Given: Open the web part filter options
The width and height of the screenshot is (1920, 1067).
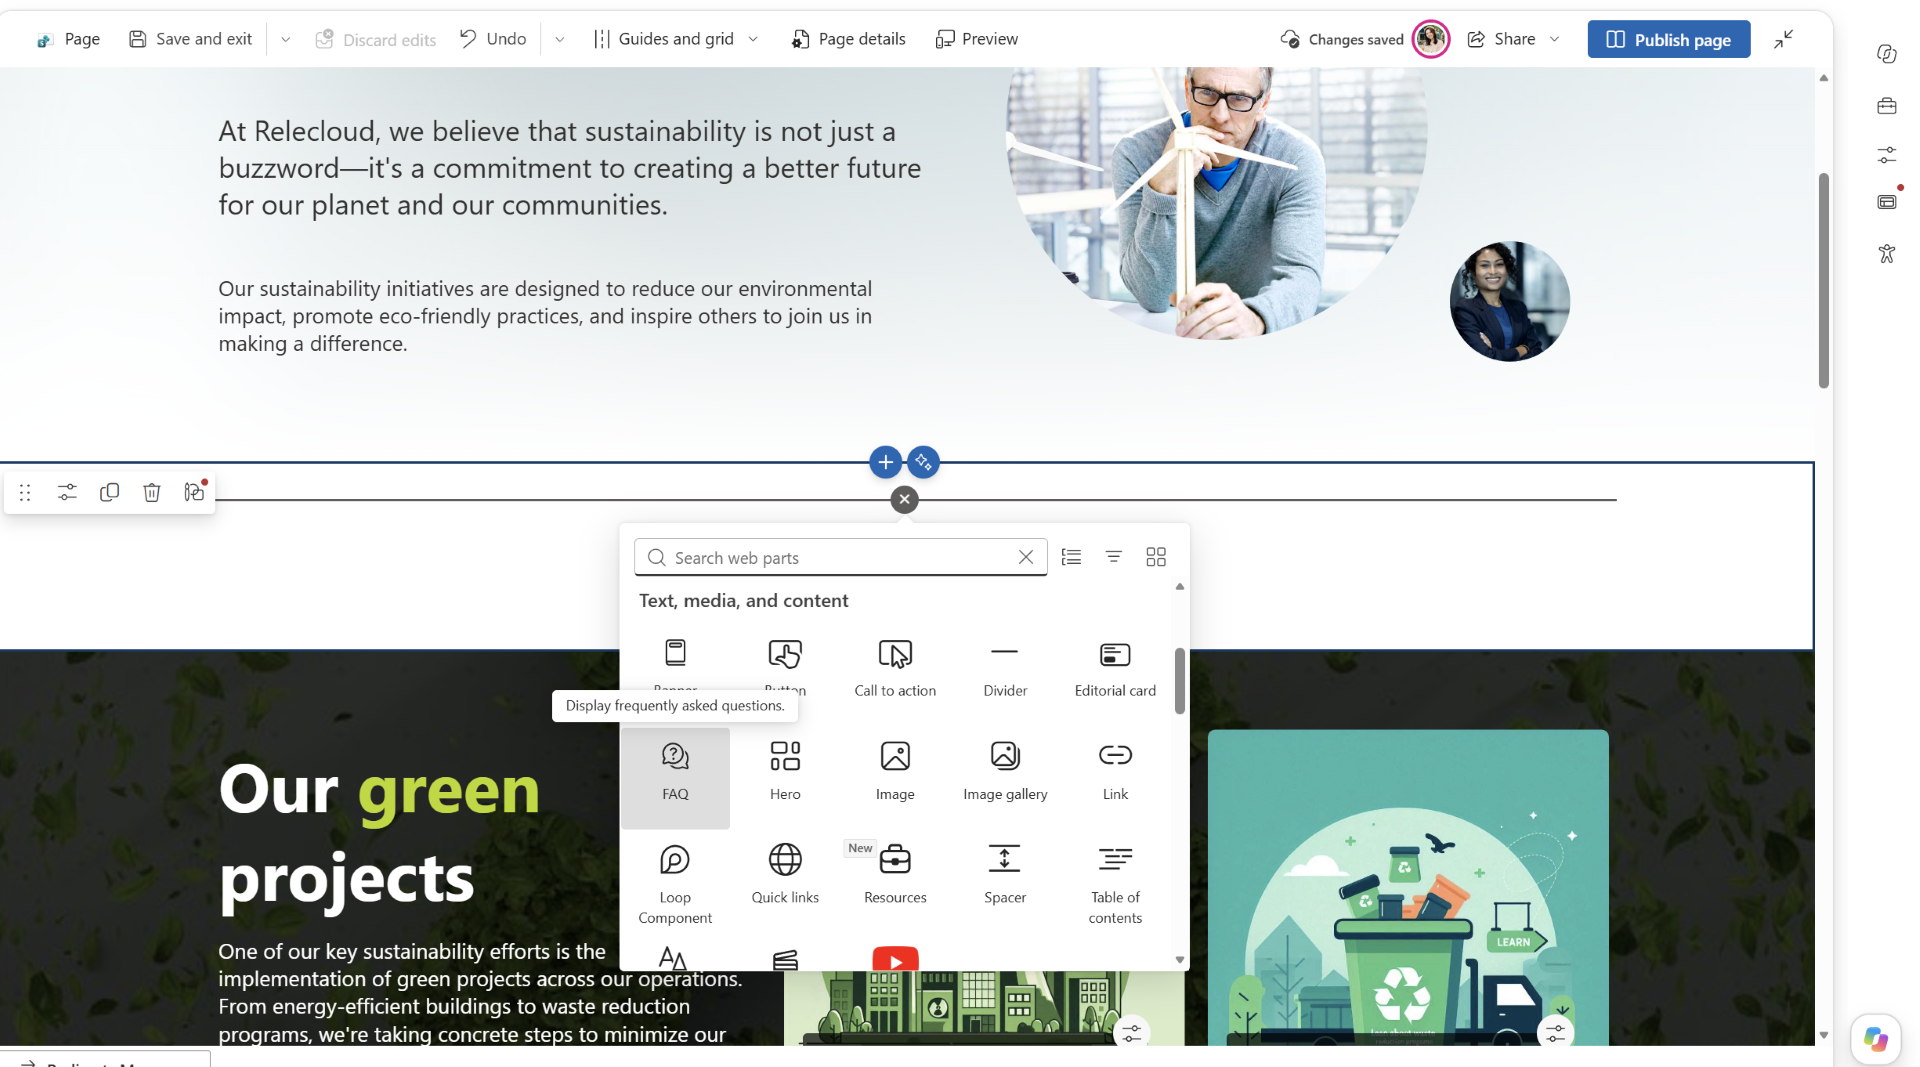Looking at the screenshot, I should tap(1113, 557).
